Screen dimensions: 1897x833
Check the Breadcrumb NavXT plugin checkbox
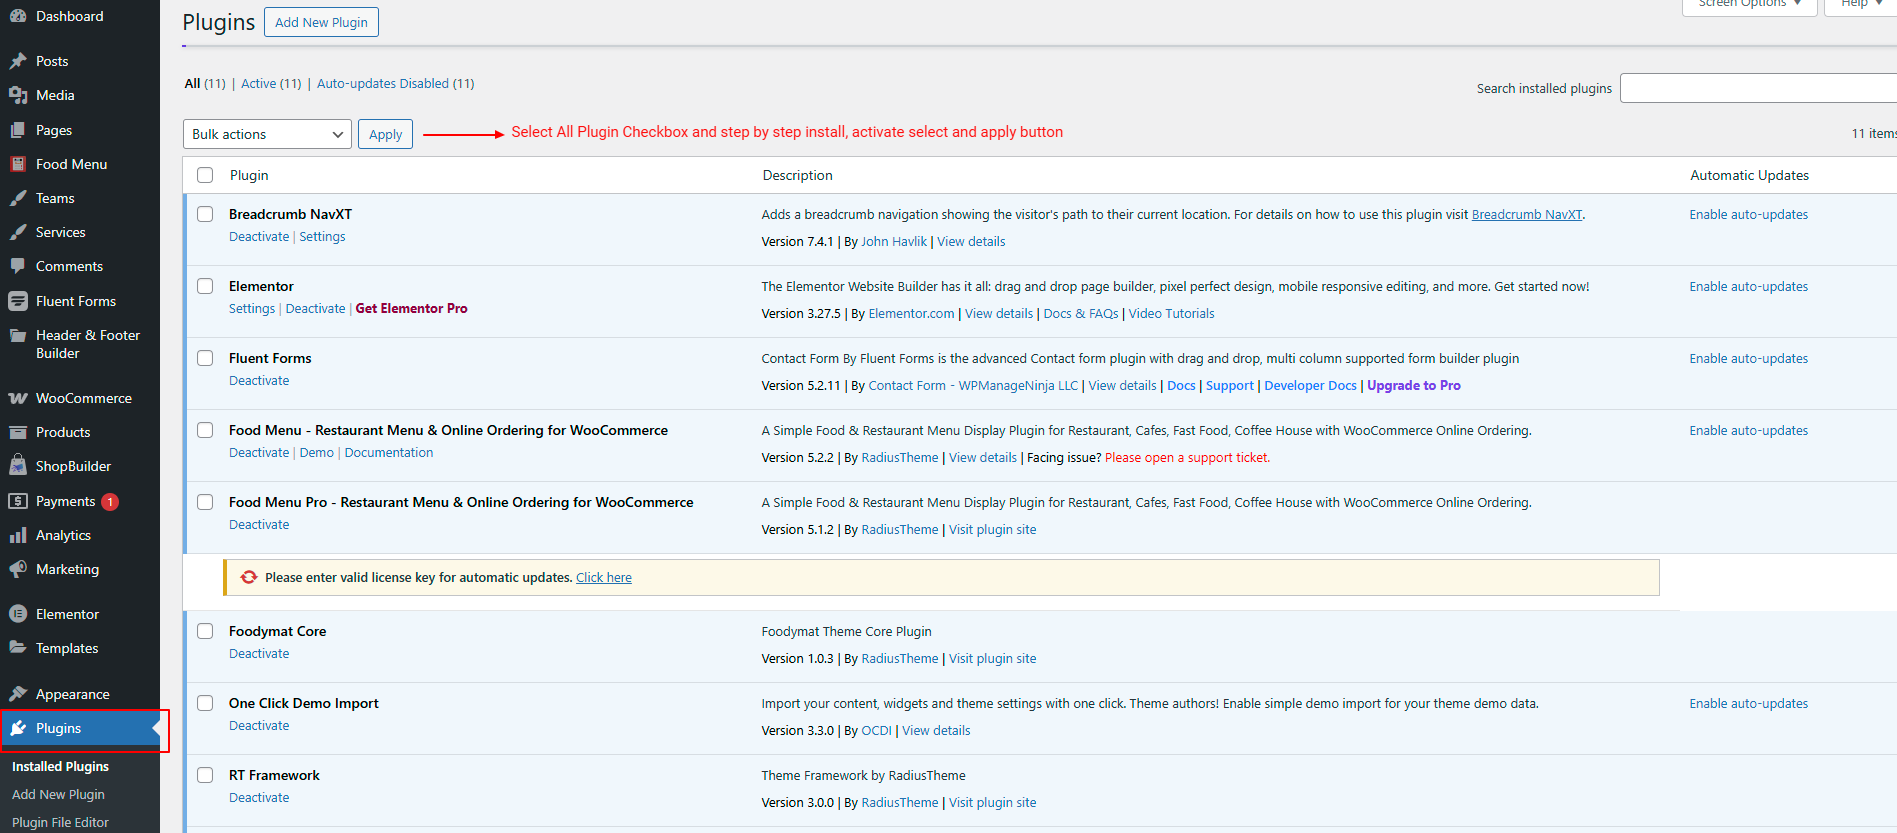205,214
